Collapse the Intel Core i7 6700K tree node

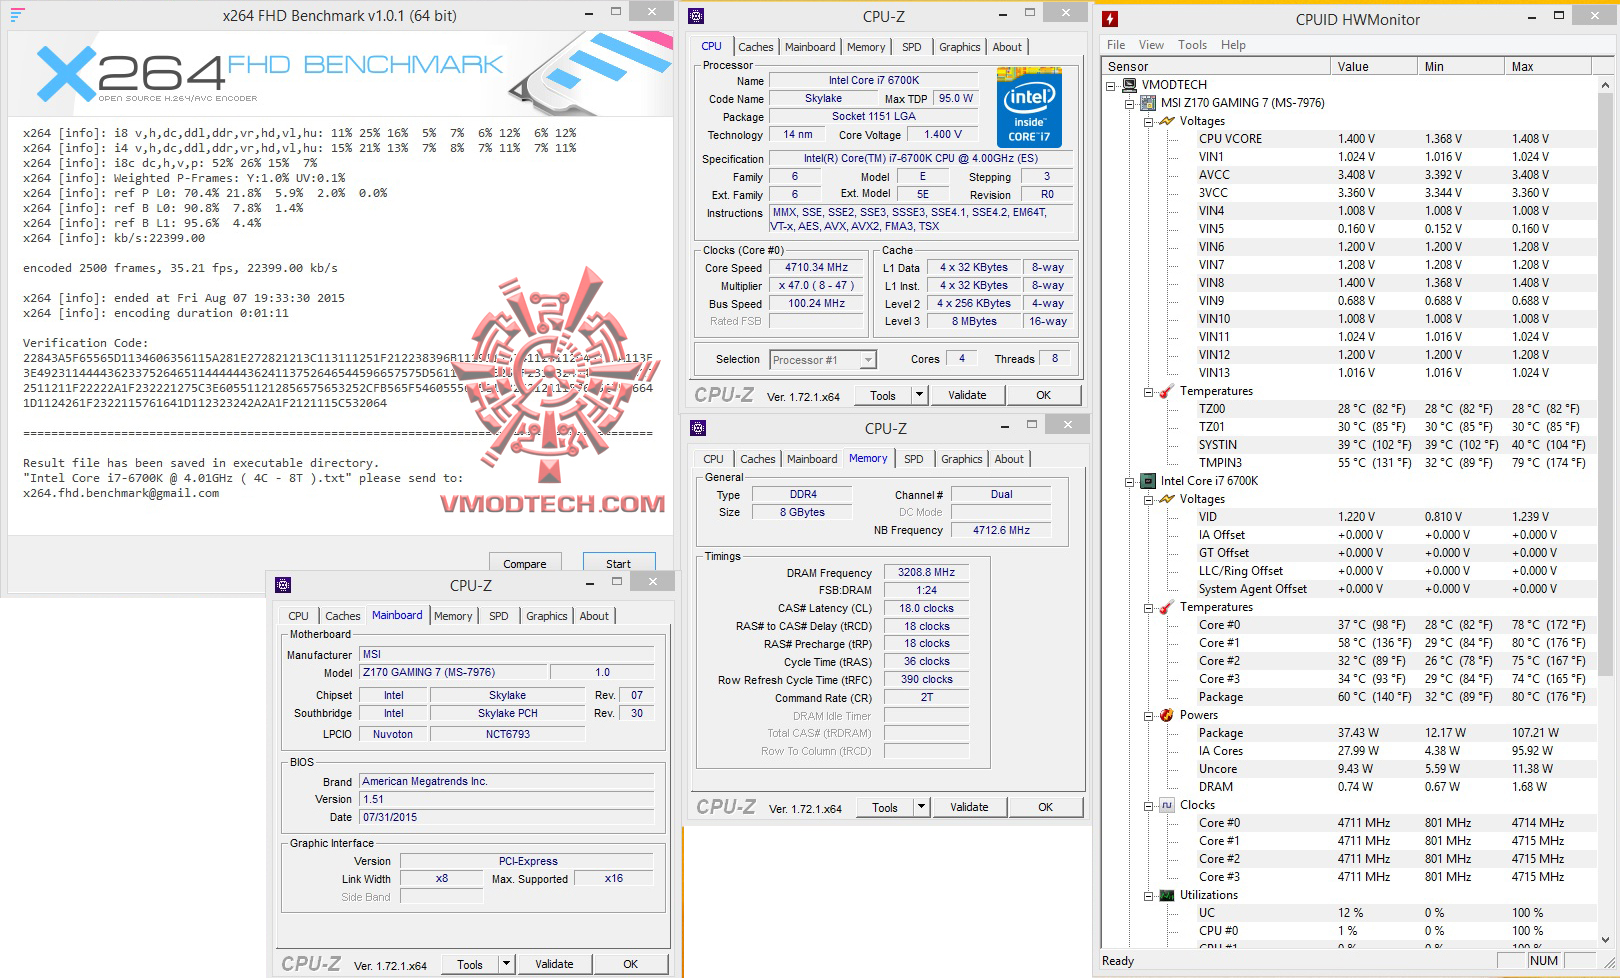tap(1130, 481)
